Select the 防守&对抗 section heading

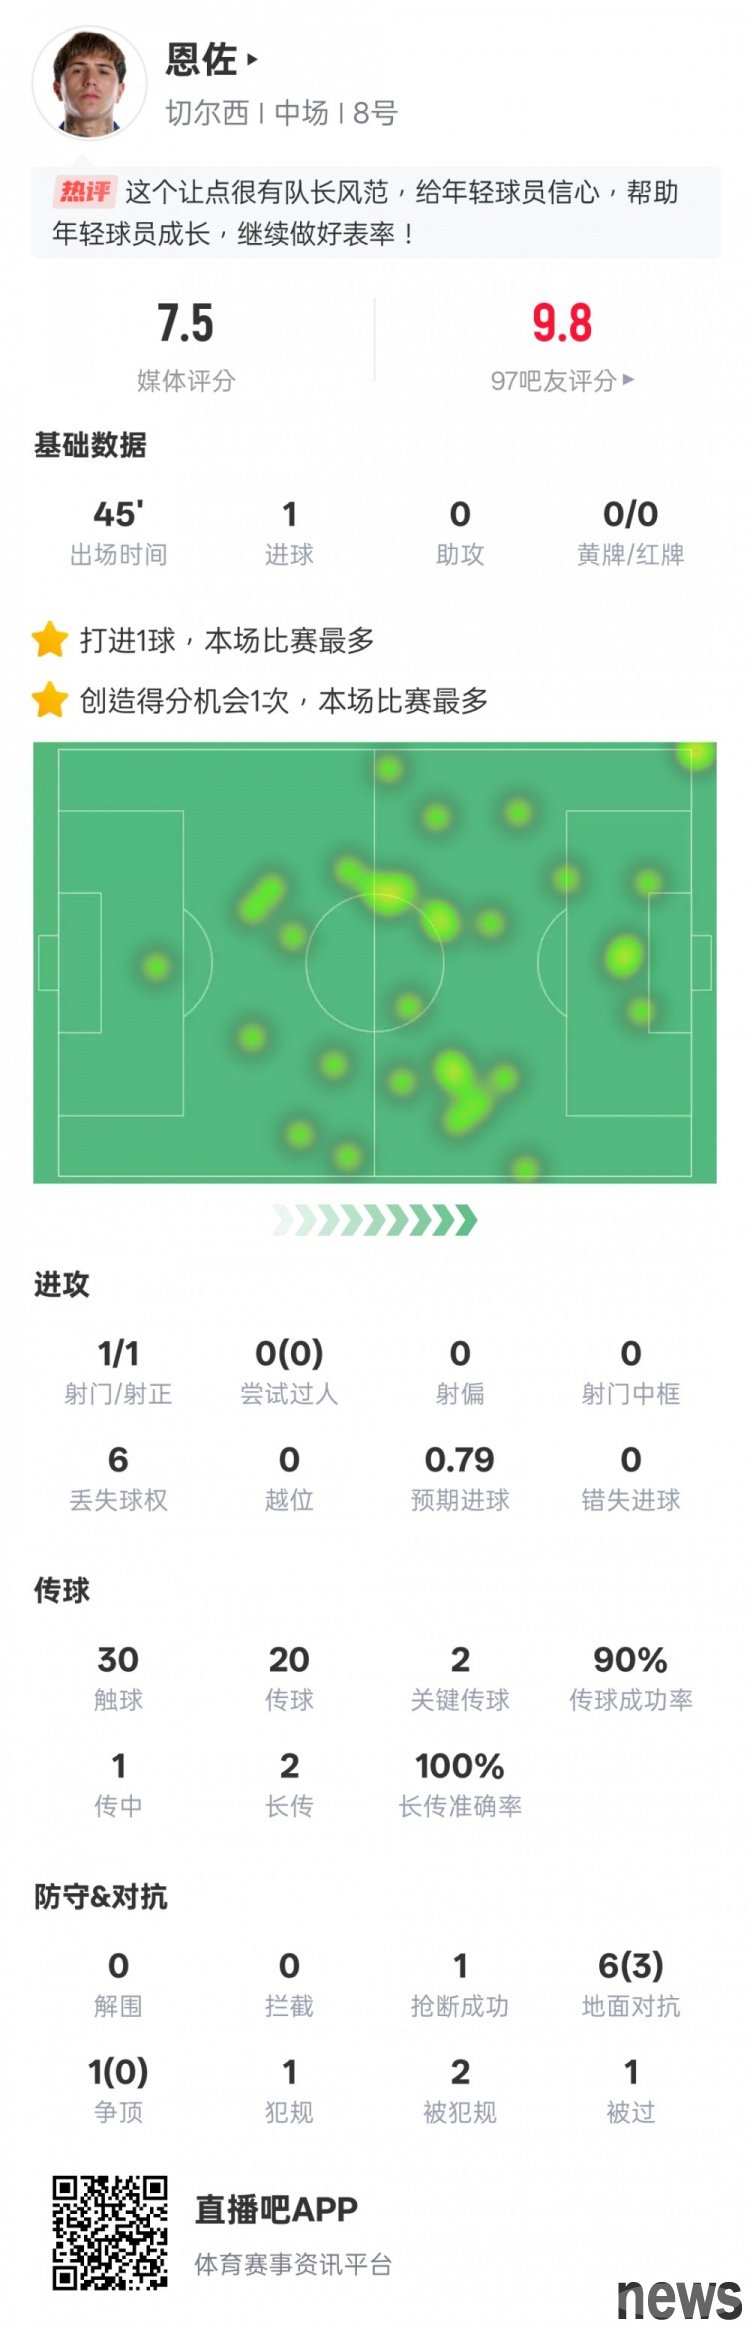(100, 1896)
